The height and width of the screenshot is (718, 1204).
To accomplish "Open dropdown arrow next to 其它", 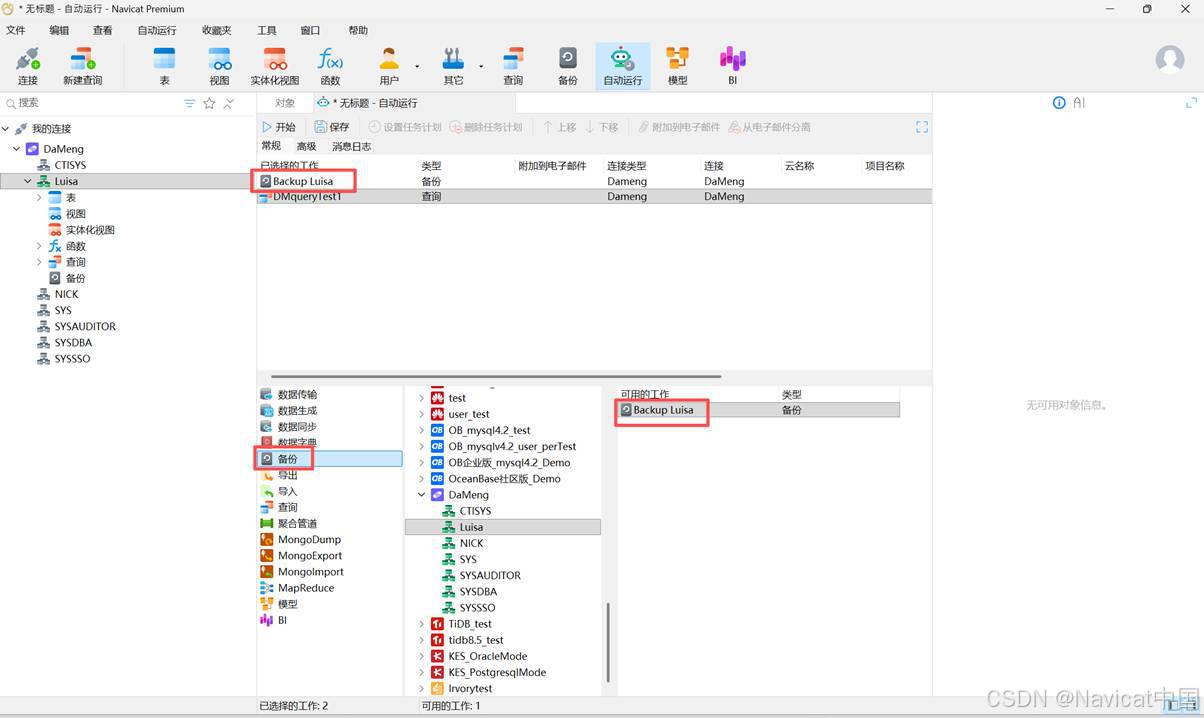I will [481, 67].
